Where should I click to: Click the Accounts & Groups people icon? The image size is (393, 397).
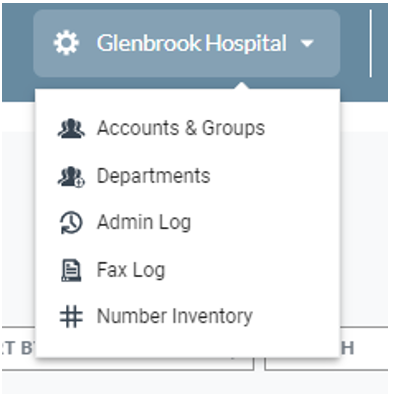(x=71, y=128)
